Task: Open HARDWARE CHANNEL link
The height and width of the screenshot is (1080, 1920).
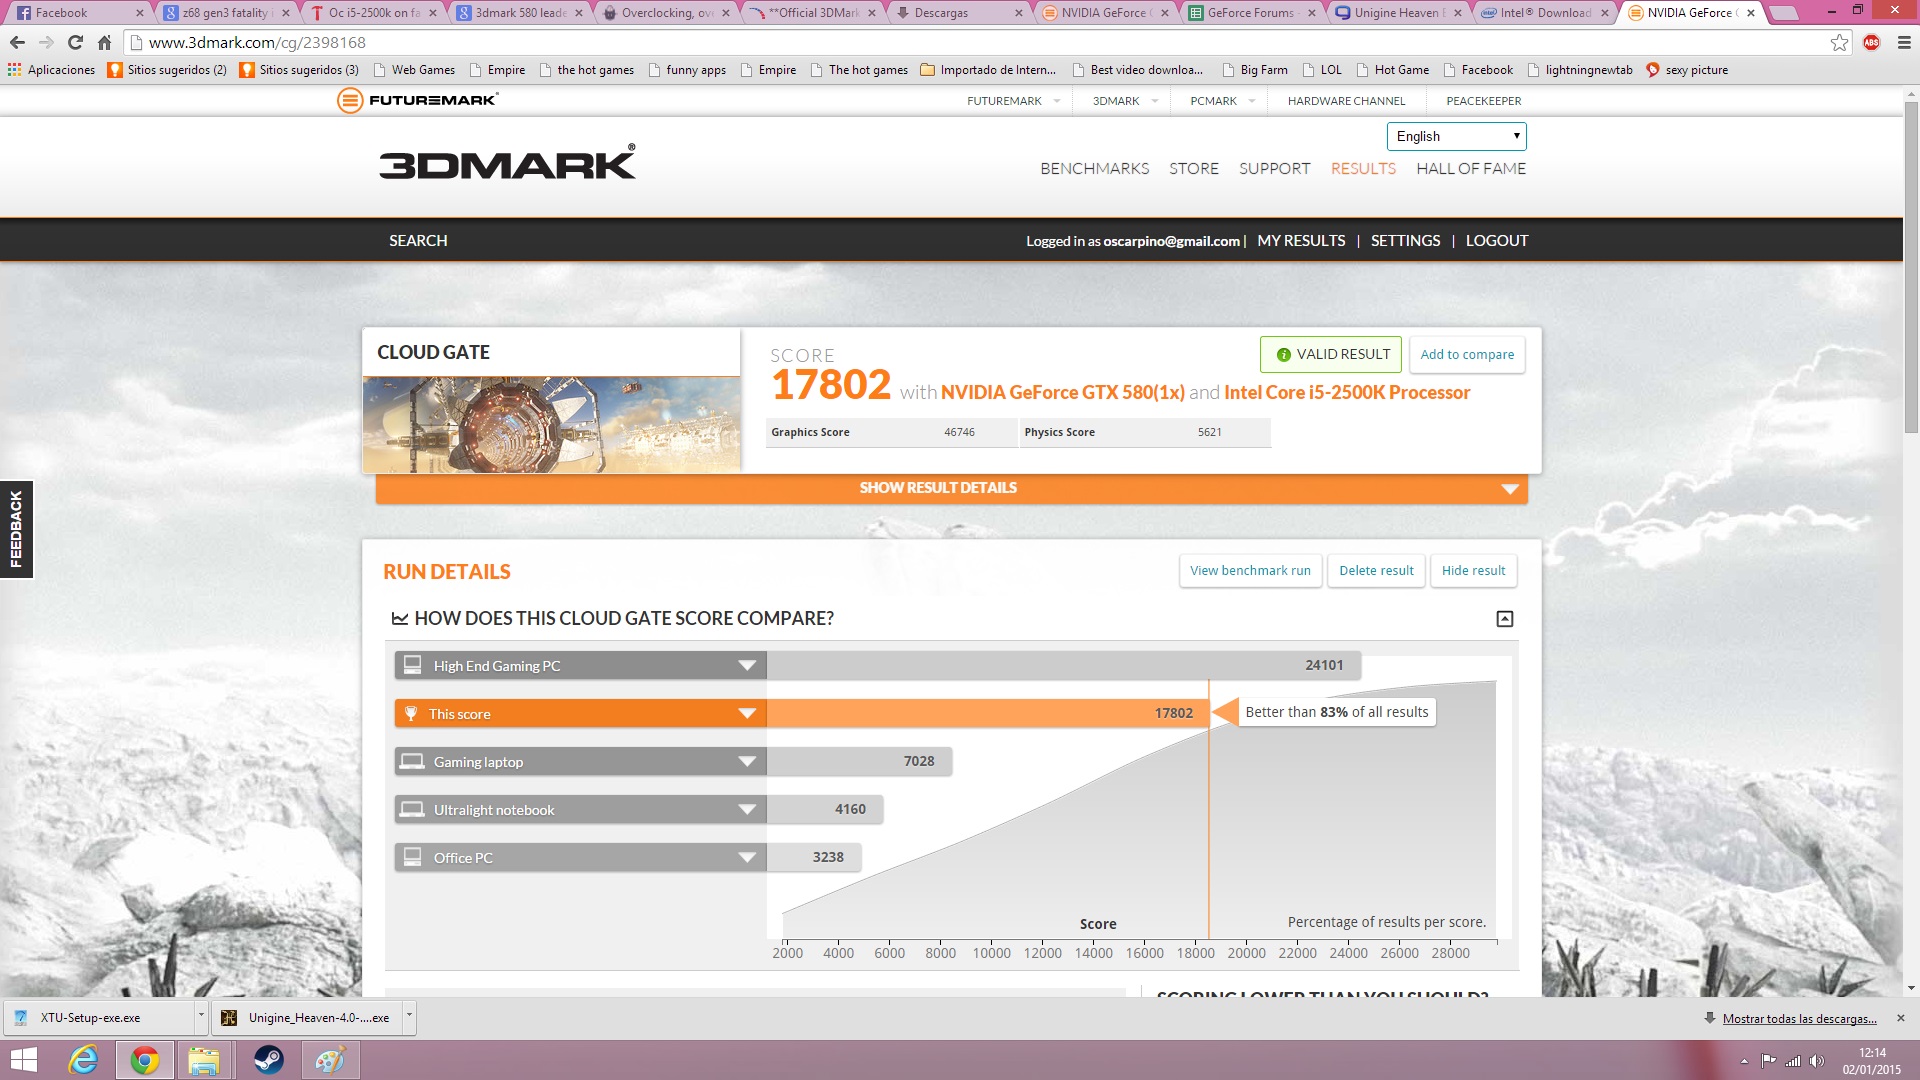Action: click(1346, 101)
